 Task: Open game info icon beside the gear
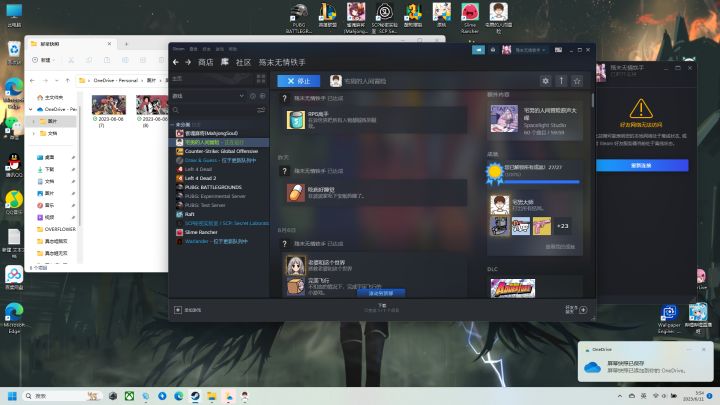point(561,81)
